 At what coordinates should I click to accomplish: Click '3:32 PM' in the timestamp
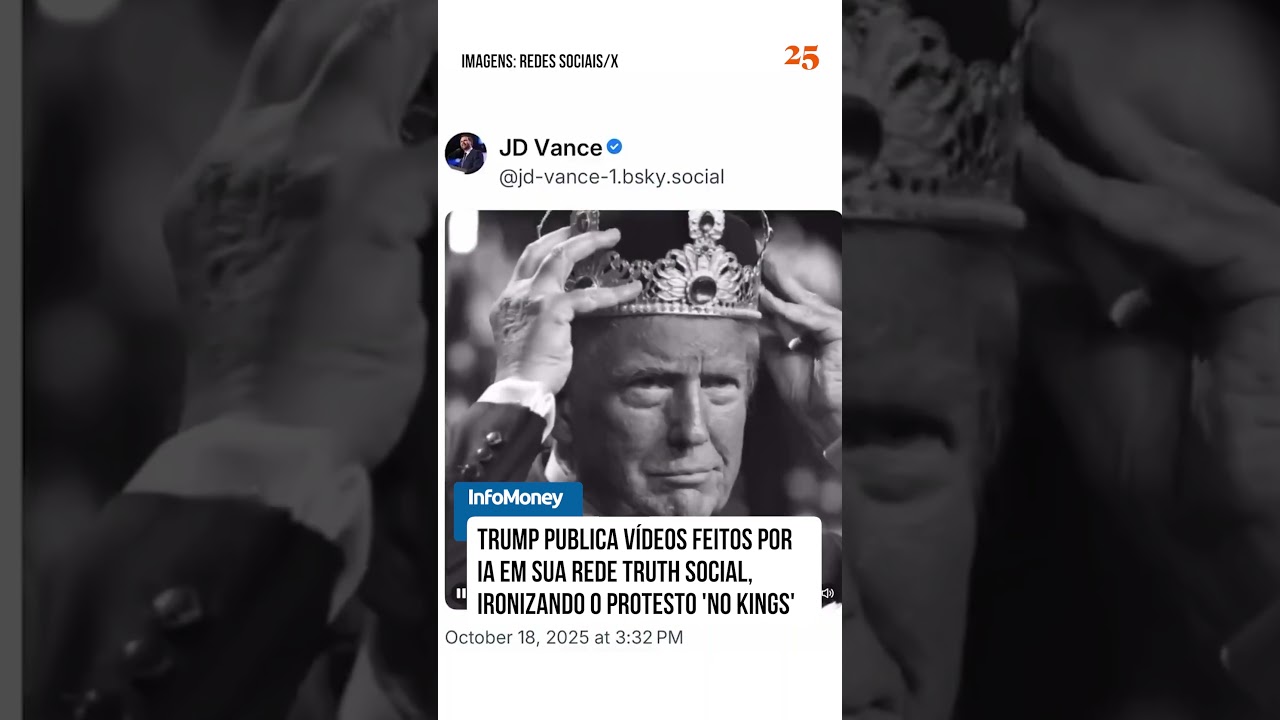pos(649,637)
